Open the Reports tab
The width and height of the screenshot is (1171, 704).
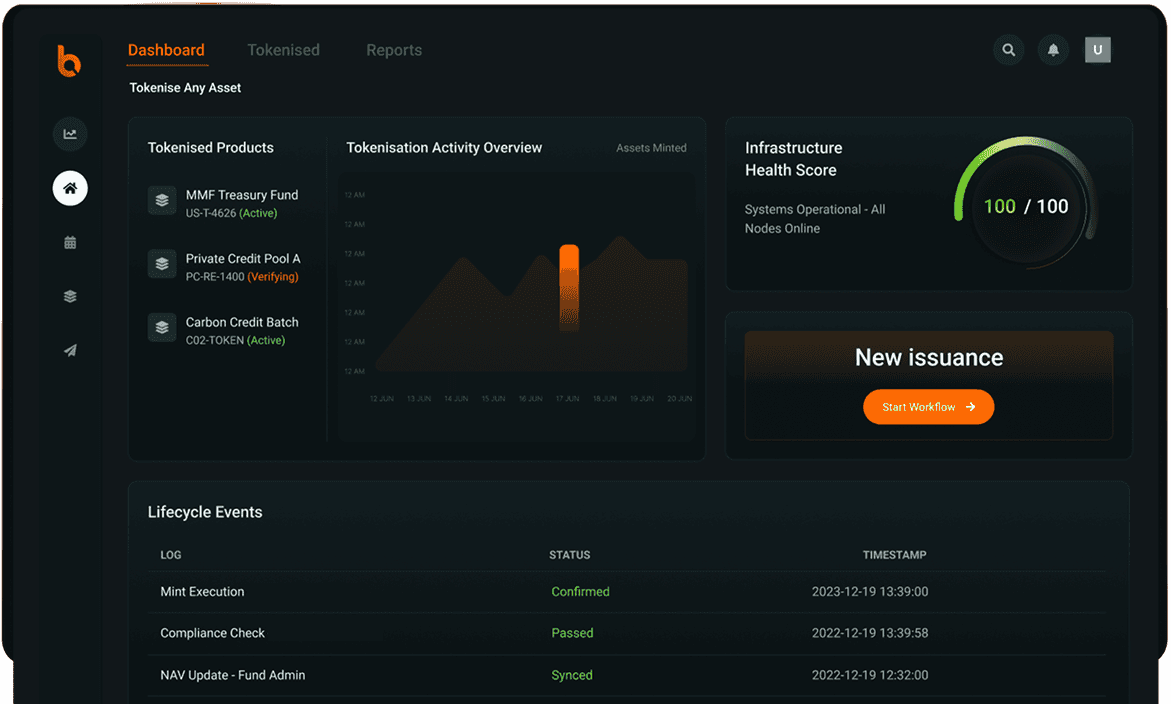tap(393, 49)
